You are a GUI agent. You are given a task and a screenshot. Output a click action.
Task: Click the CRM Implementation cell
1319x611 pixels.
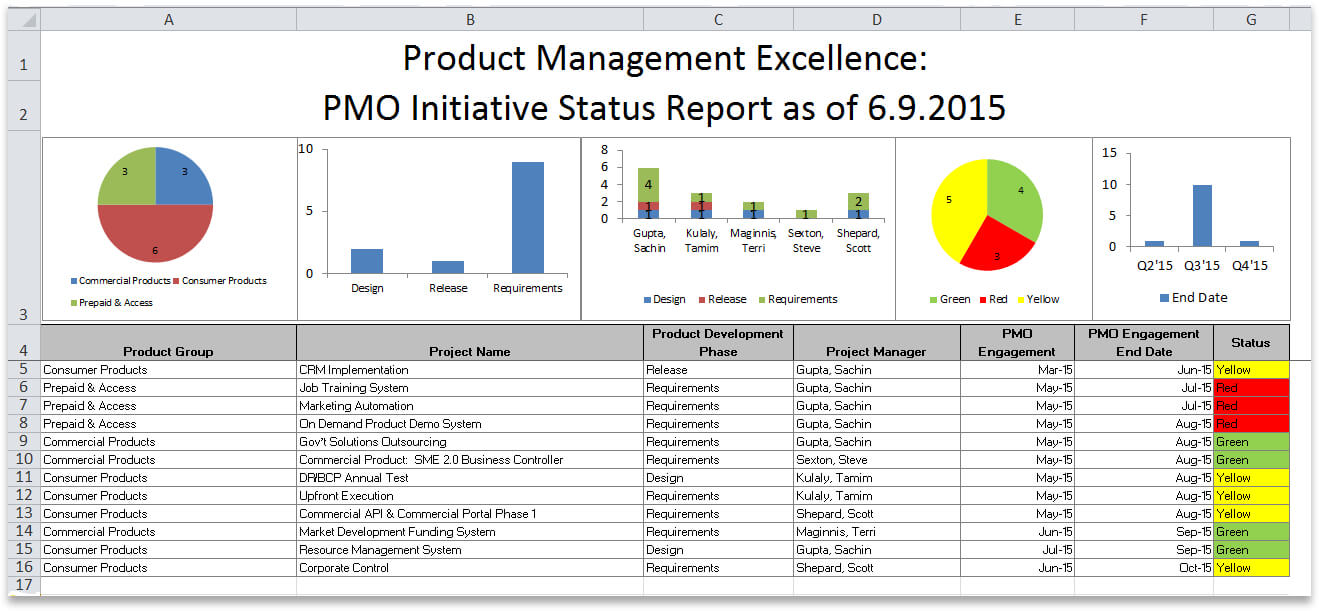tap(470, 370)
